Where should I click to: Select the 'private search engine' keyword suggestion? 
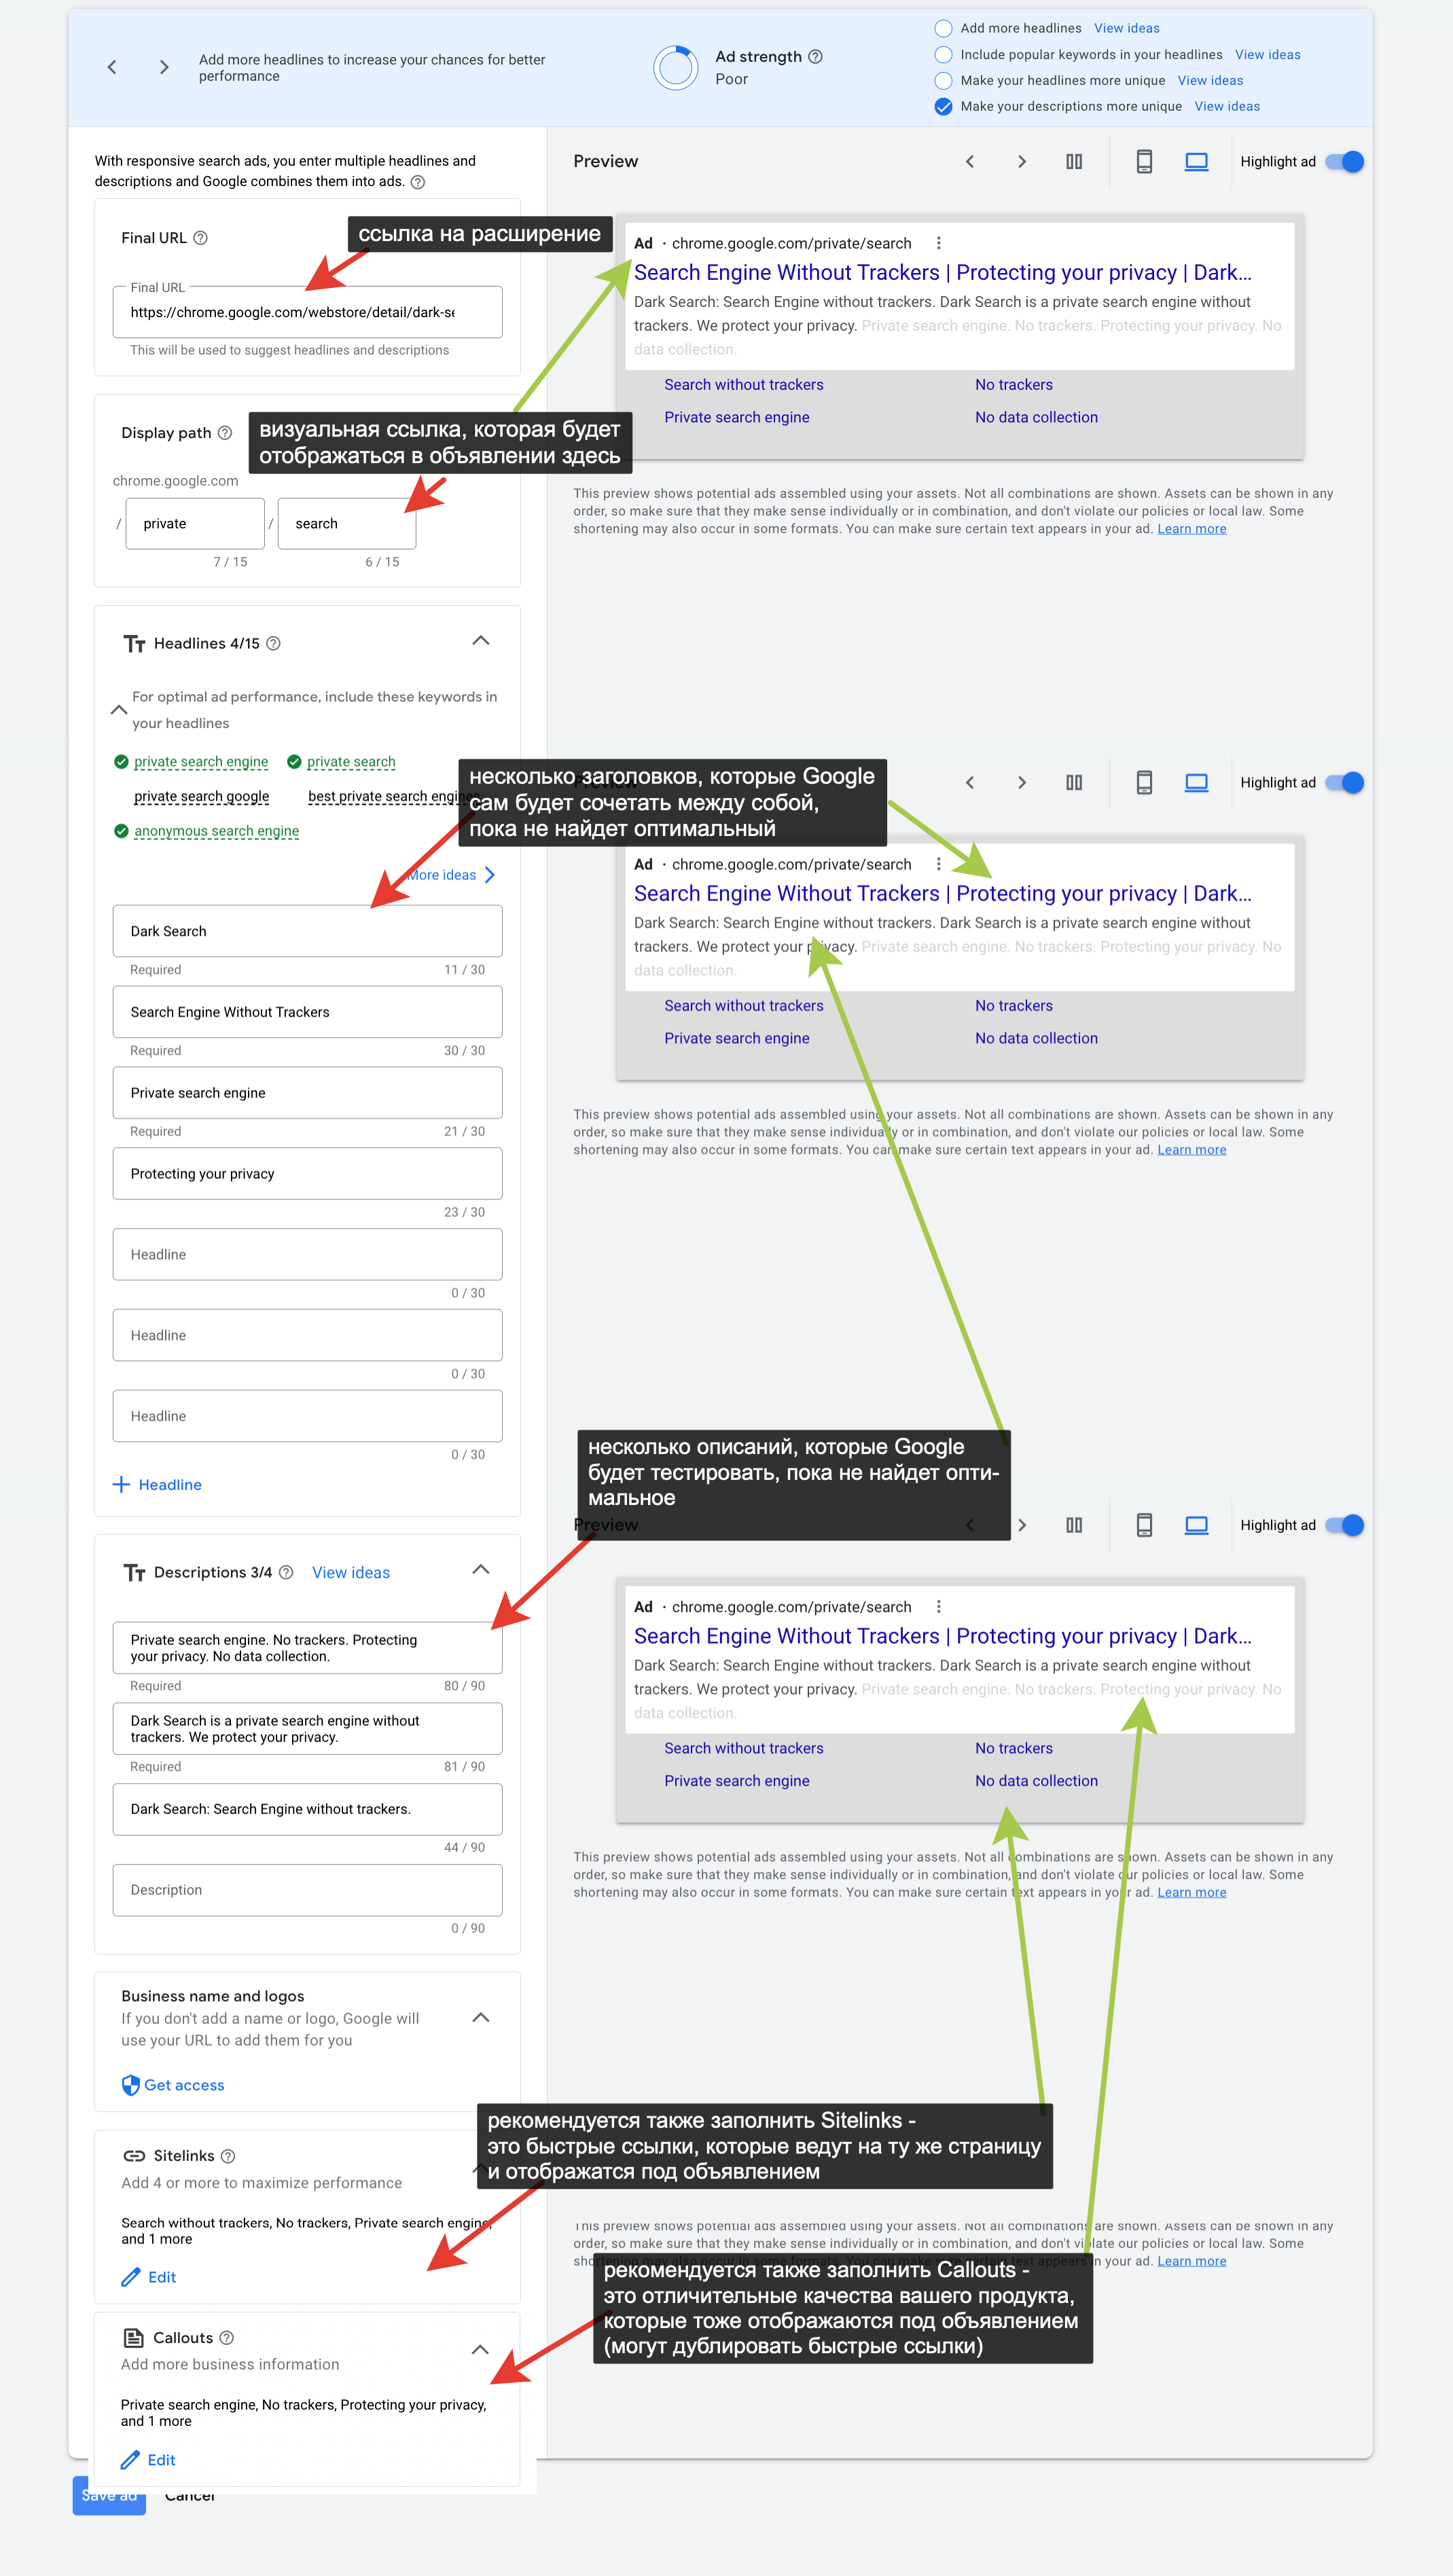[x=201, y=762]
